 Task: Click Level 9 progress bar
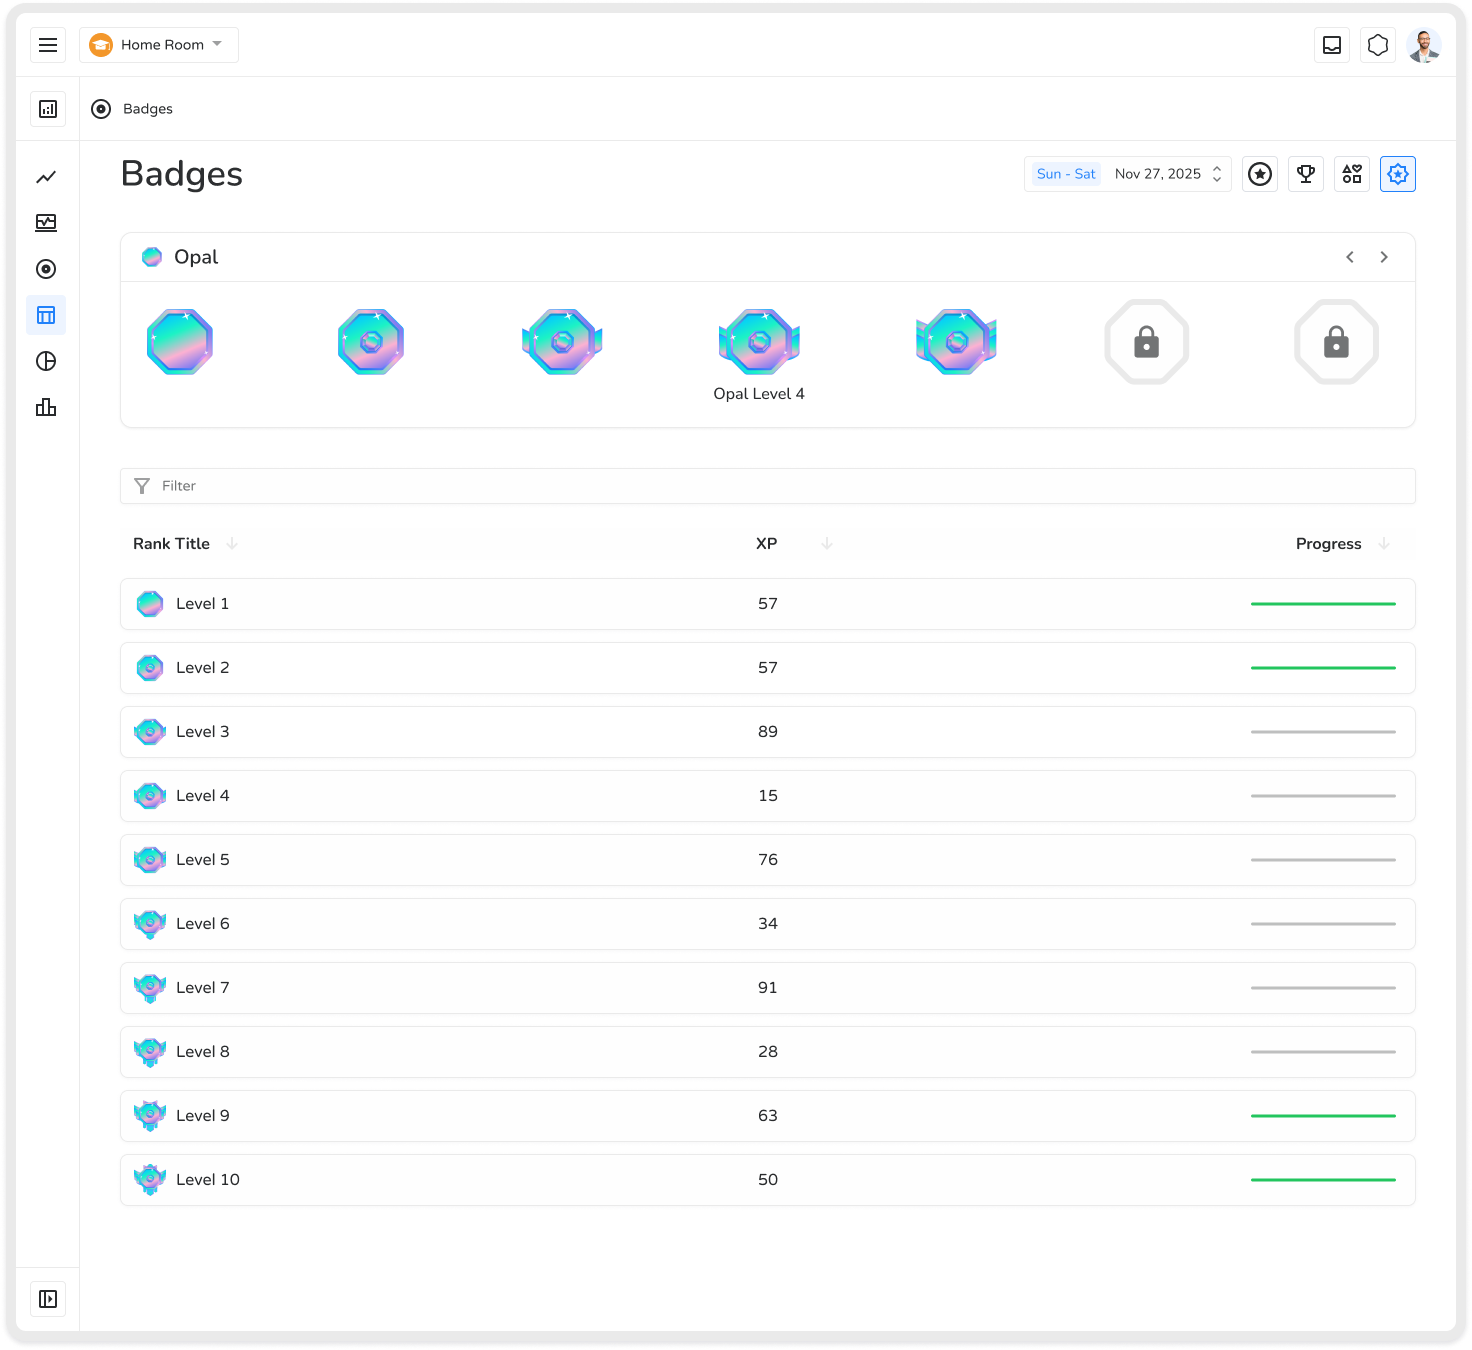(x=1323, y=1116)
